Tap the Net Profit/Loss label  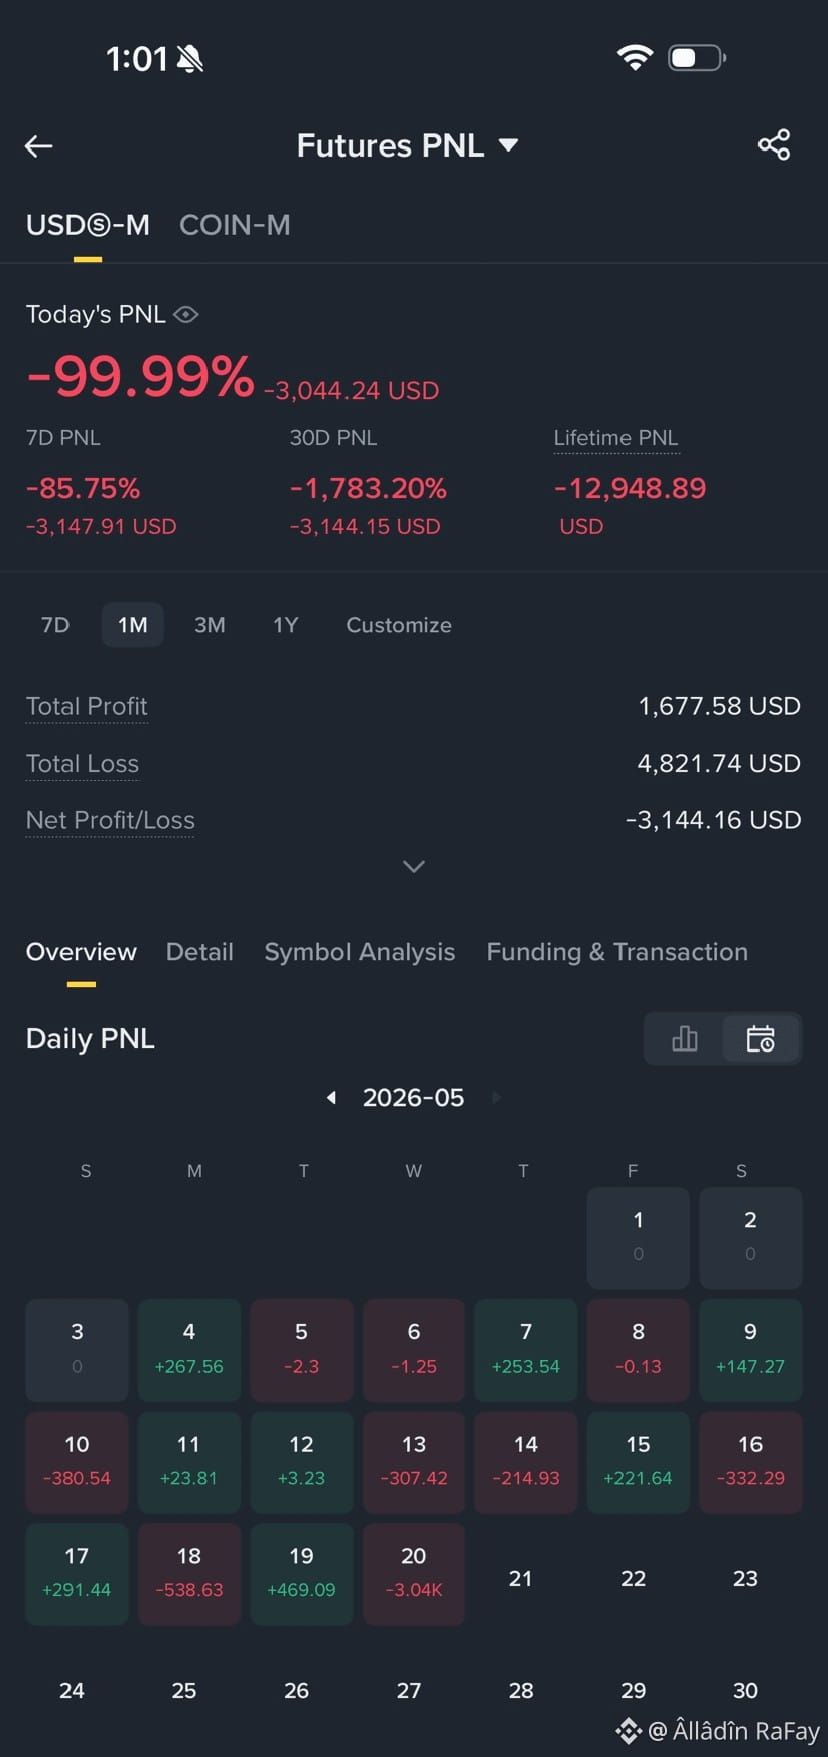click(110, 820)
